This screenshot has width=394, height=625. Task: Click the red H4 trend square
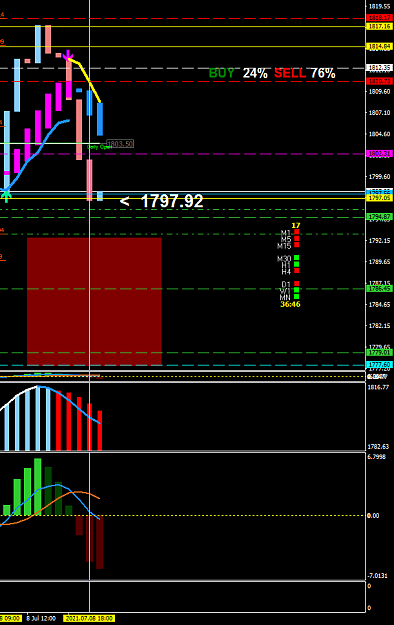[x=296, y=270]
